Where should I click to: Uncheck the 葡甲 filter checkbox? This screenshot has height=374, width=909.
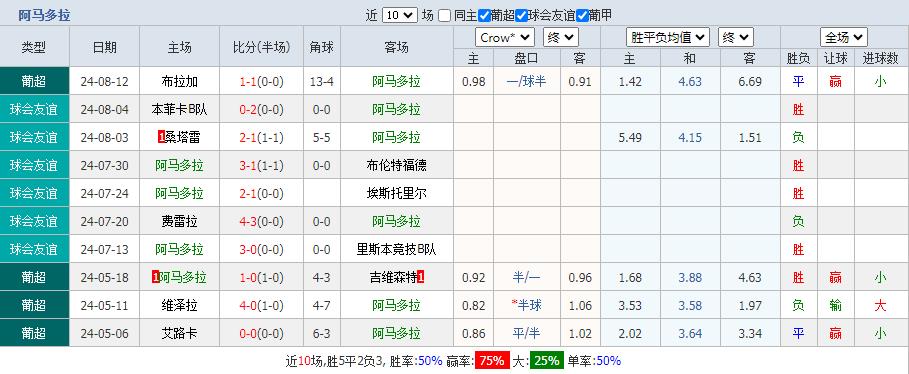(x=583, y=16)
